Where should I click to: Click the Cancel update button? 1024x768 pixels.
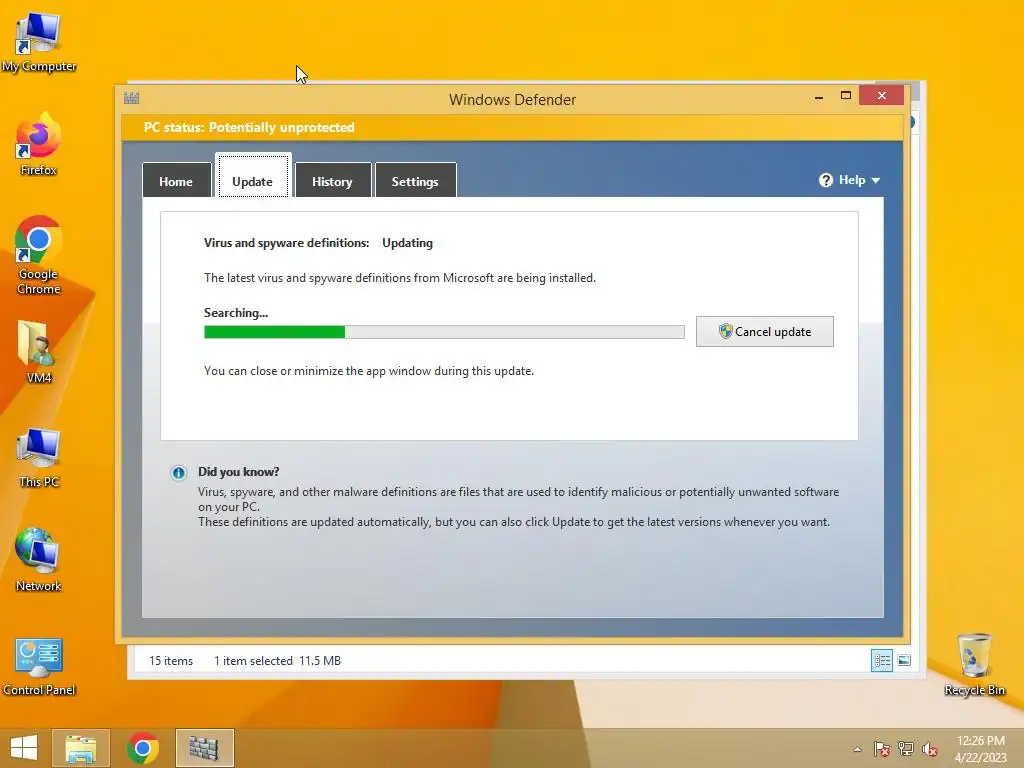coord(764,332)
